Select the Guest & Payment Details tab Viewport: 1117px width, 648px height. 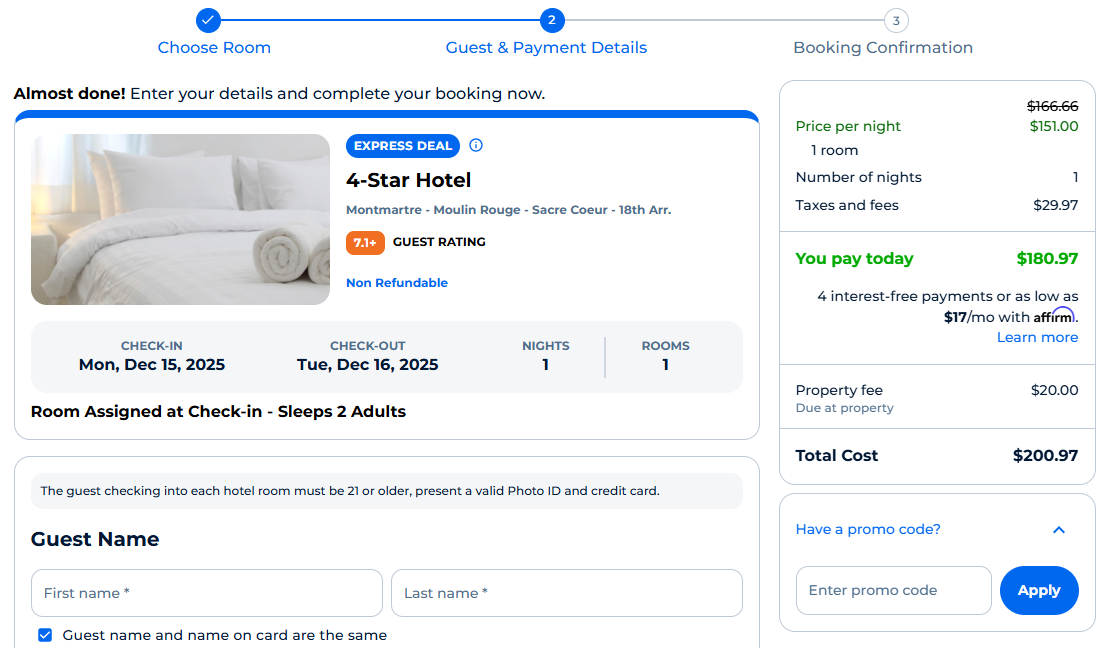coord(546,47)
